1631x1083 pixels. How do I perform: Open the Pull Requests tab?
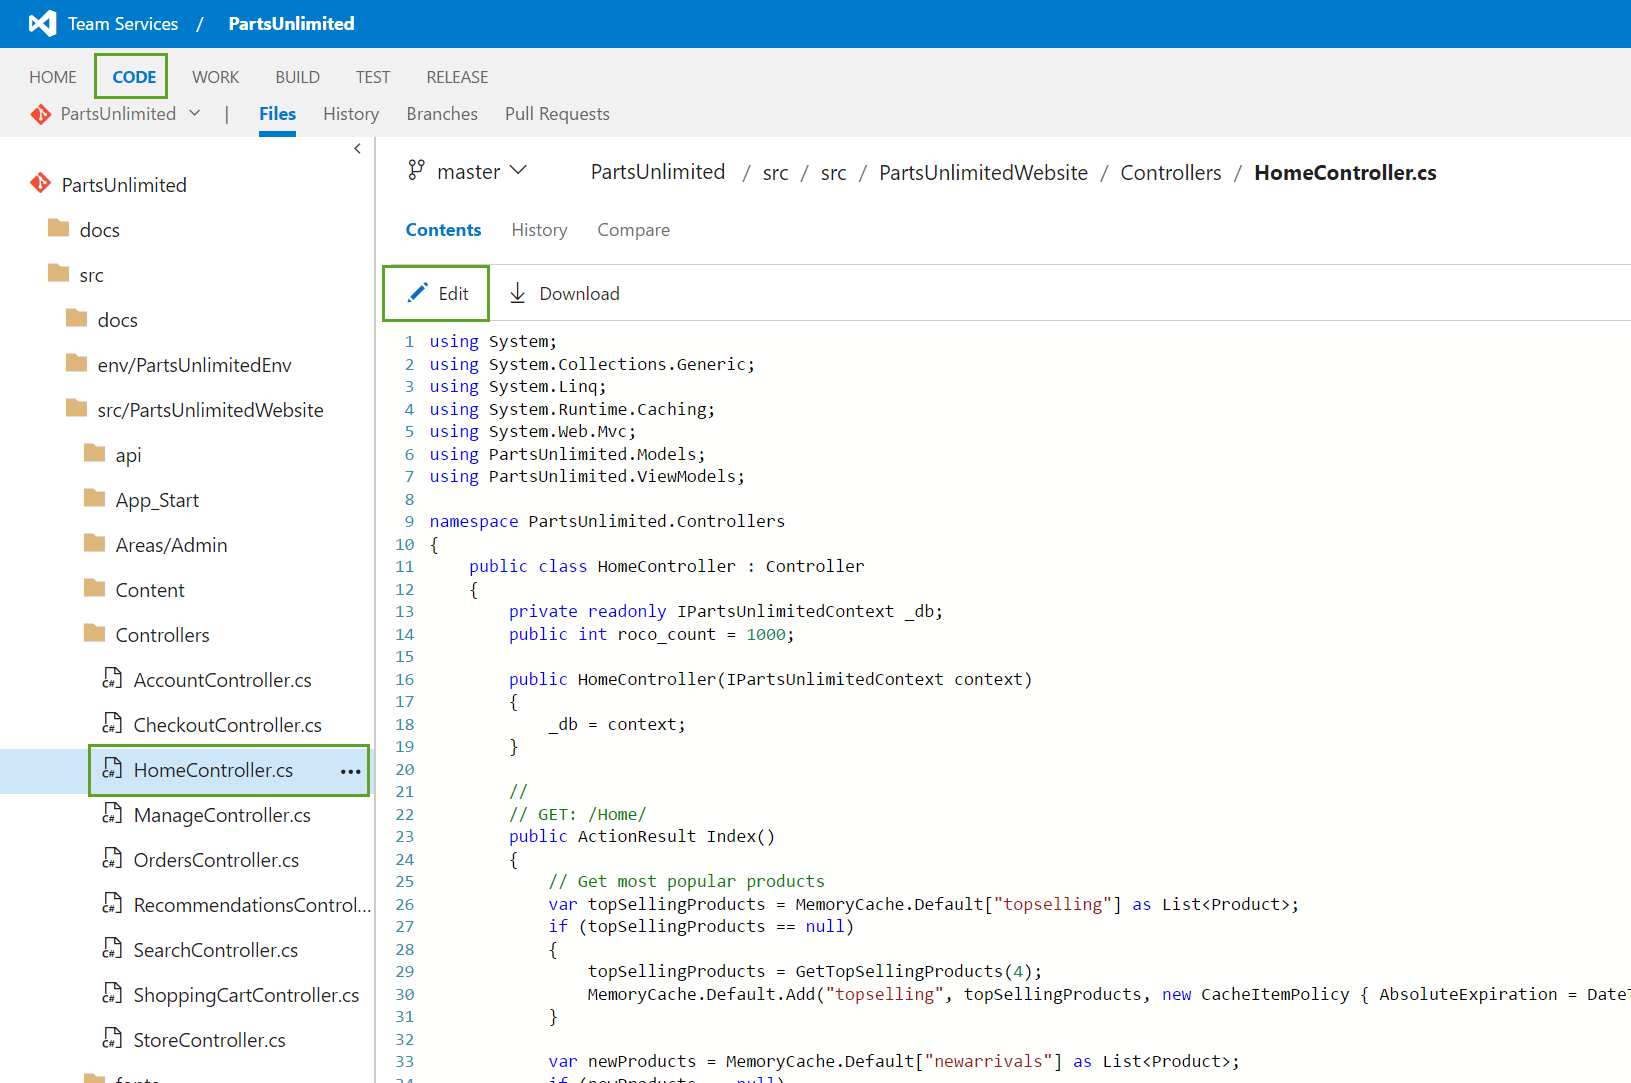tap(557, 114)
